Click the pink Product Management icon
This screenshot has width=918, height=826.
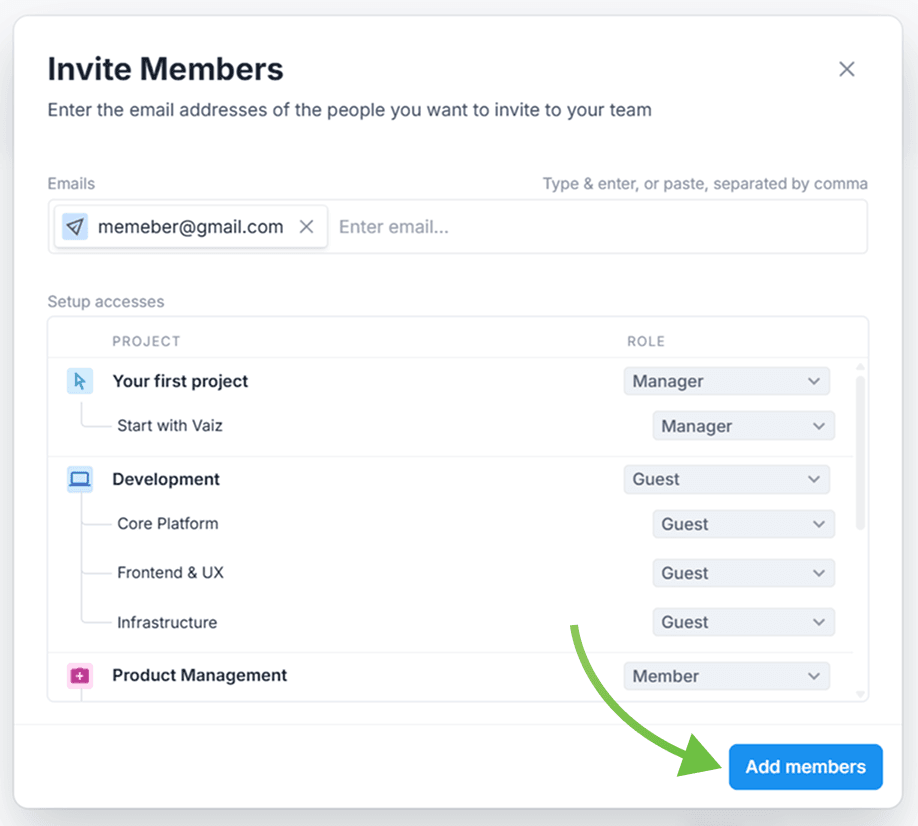click(x=80, y=676)
